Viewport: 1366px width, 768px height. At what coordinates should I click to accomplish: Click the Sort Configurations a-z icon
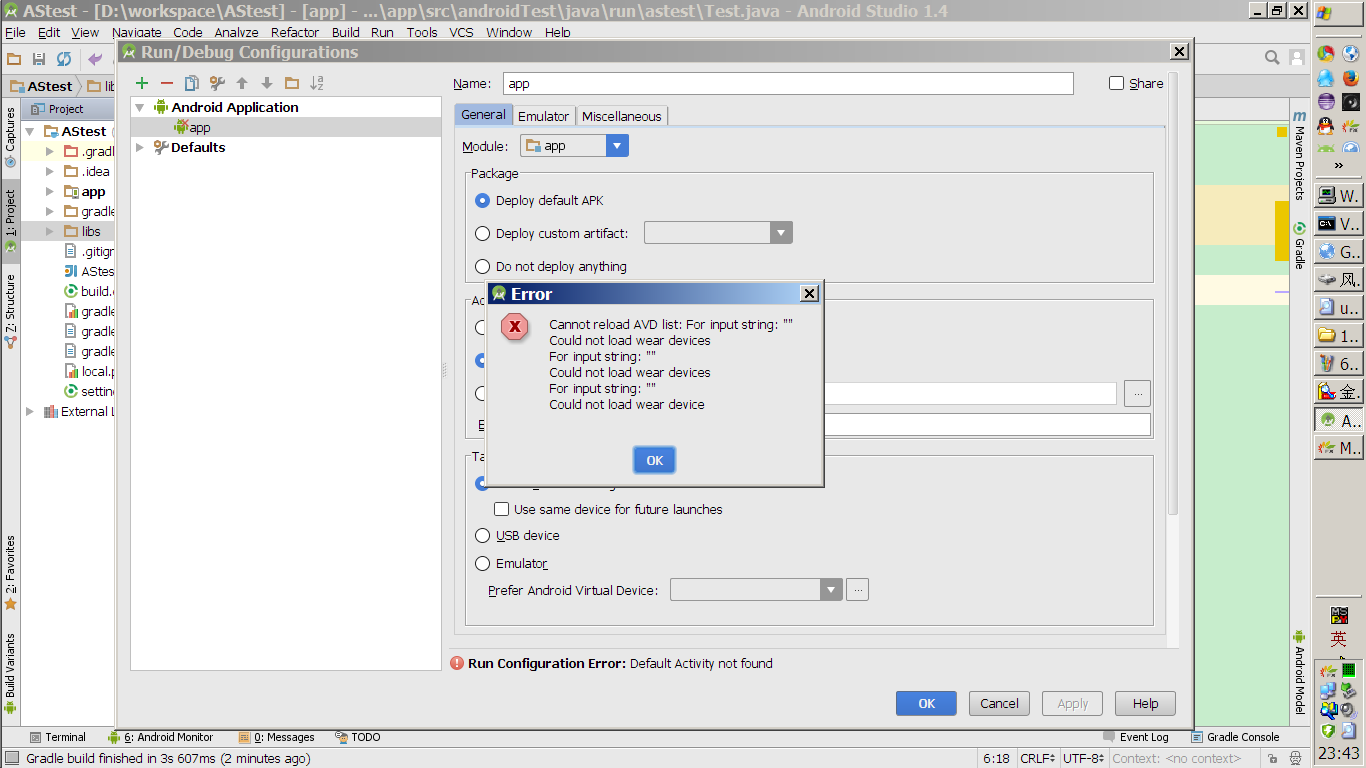(317, 83)
